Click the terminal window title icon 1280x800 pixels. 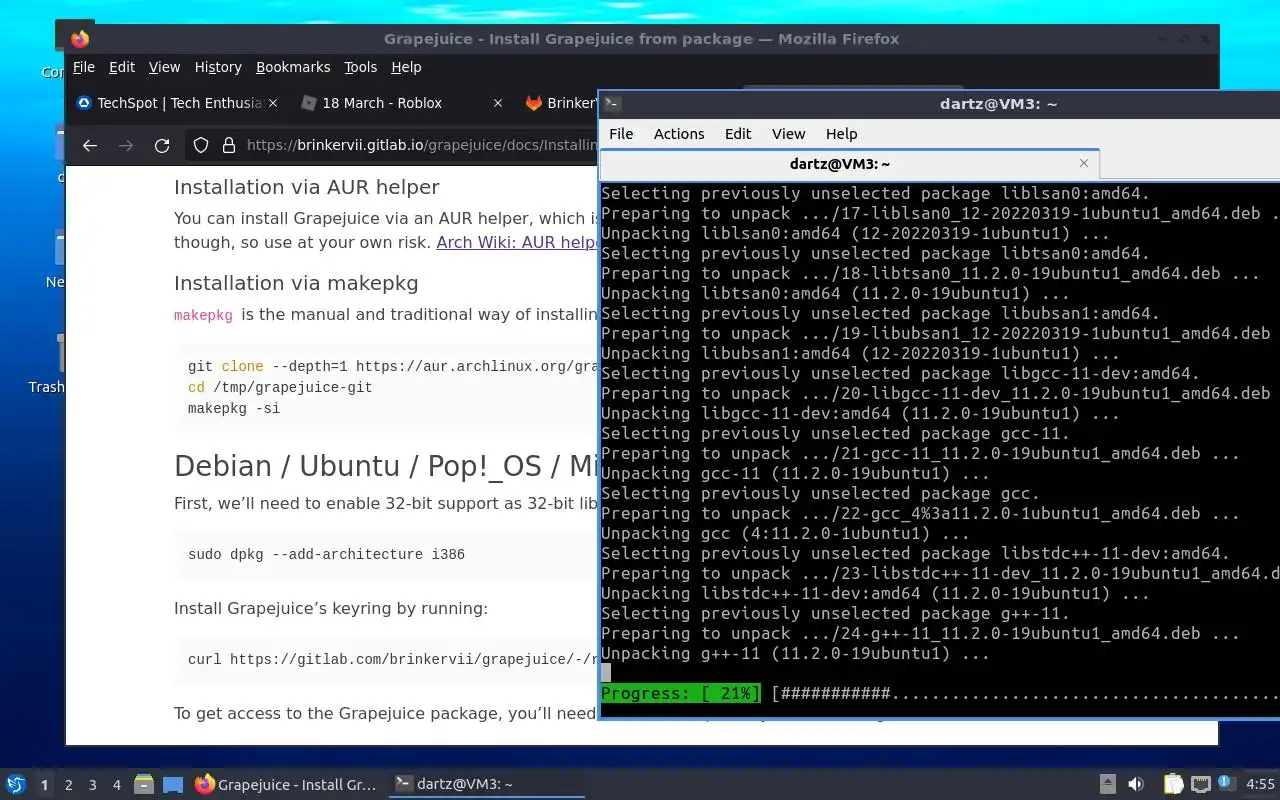(613, 103)
